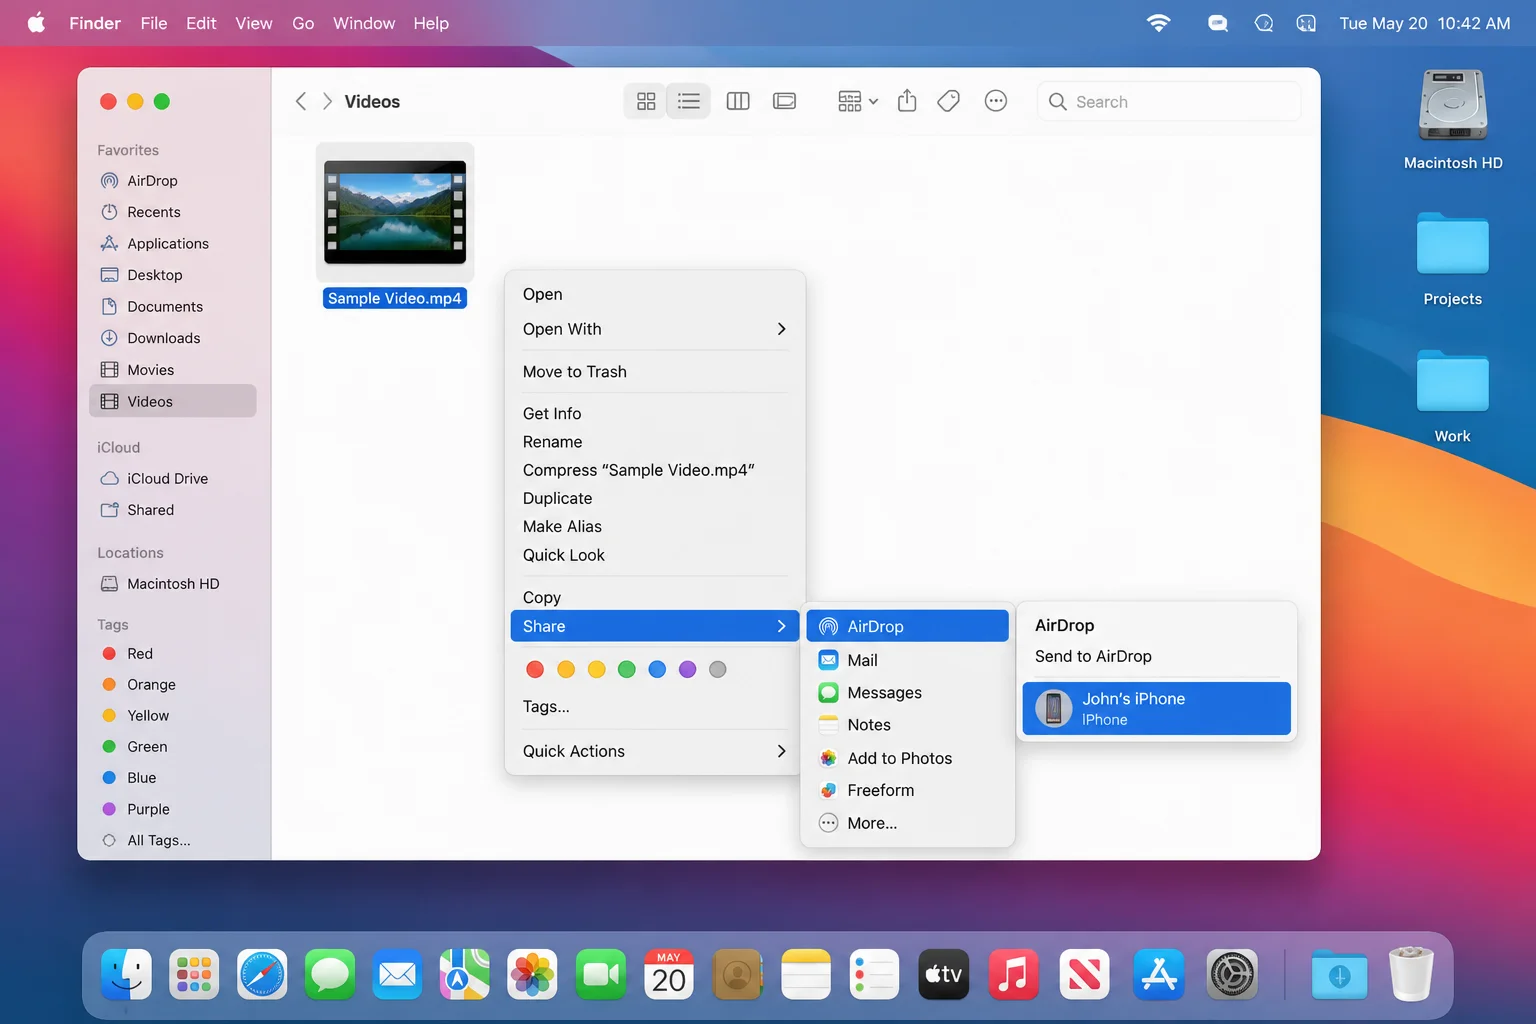
Task: Open the View menu in menu bar
Action: coord(254,23)
